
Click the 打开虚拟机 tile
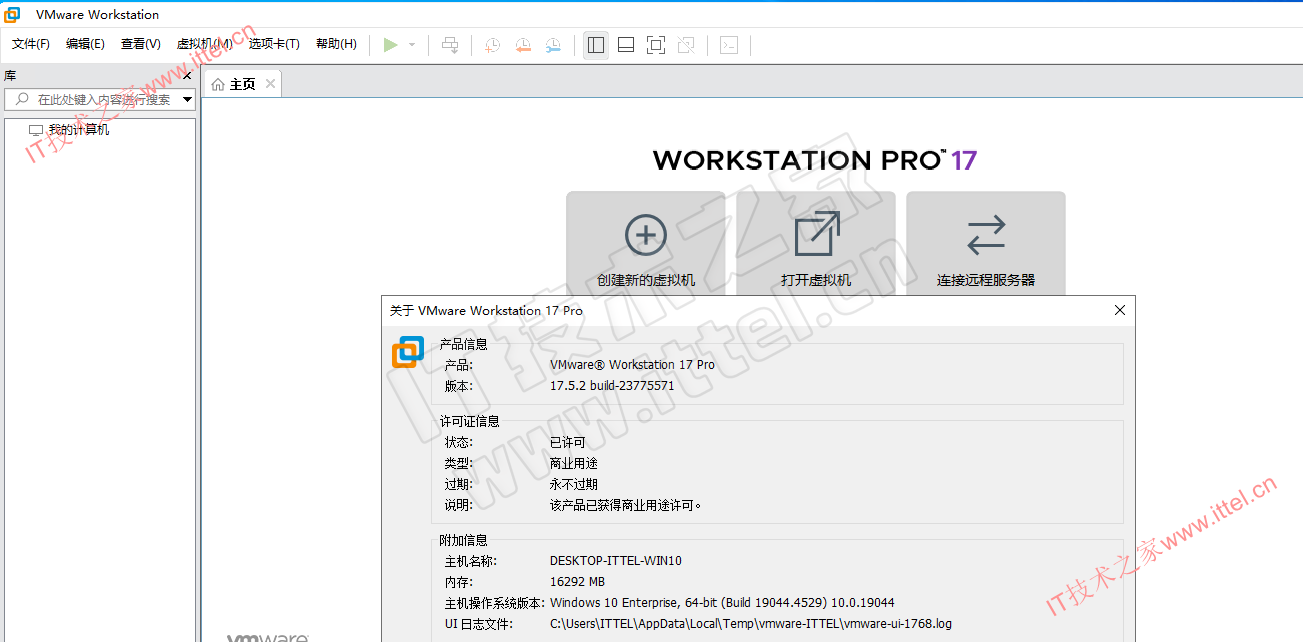pyautogui.click(x=816, y=244)
